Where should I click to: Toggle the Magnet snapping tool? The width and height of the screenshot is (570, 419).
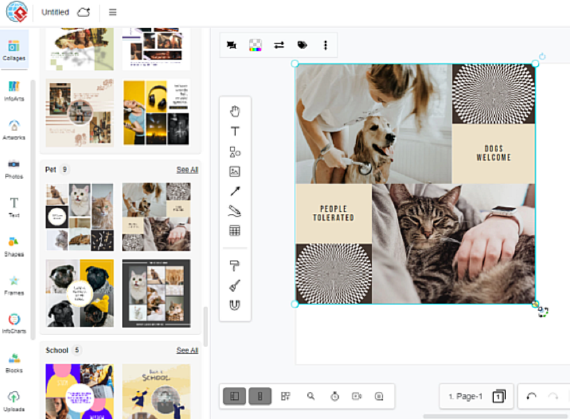pos(235,305)
